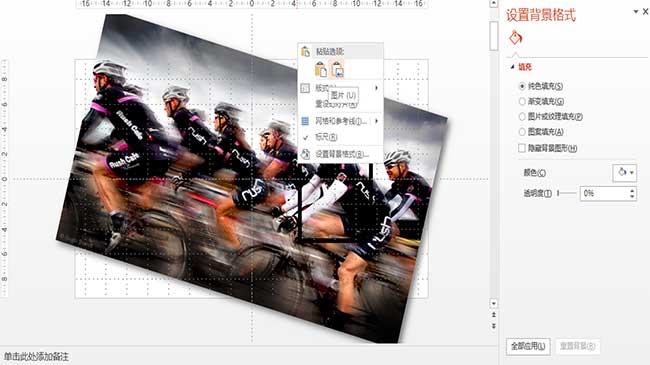
Task: Click the Apply to All (全部应用) button
Action: tap(528, 346)
